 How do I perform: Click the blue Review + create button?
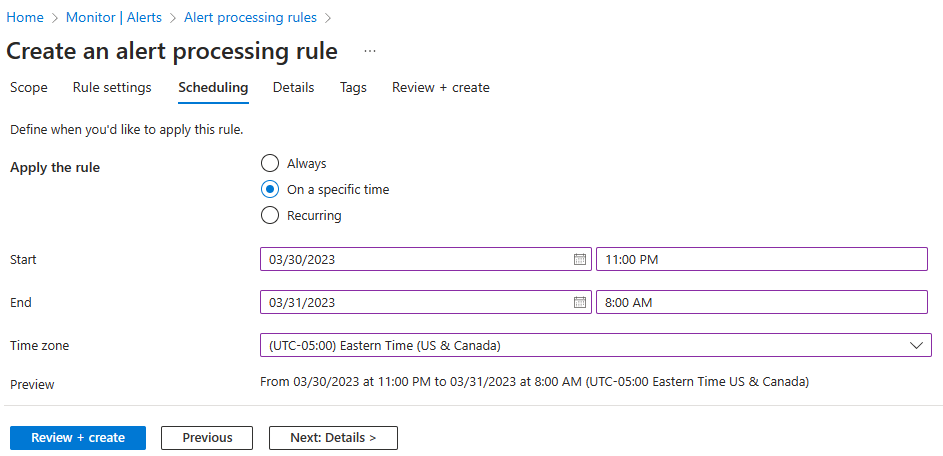click(x=78, y=437)
